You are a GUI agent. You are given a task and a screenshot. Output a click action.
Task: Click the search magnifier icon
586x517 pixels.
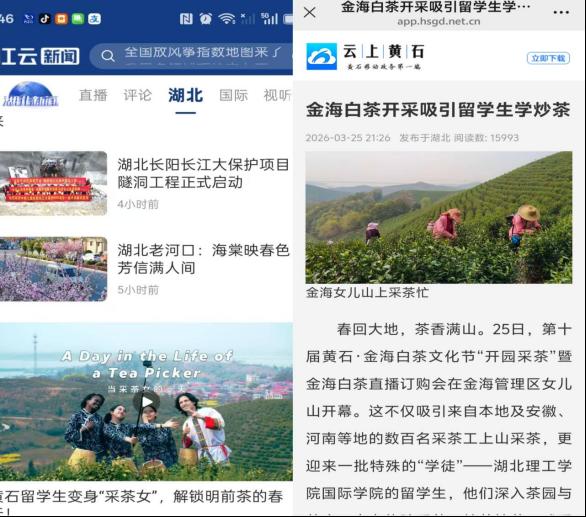coord(108,56)
